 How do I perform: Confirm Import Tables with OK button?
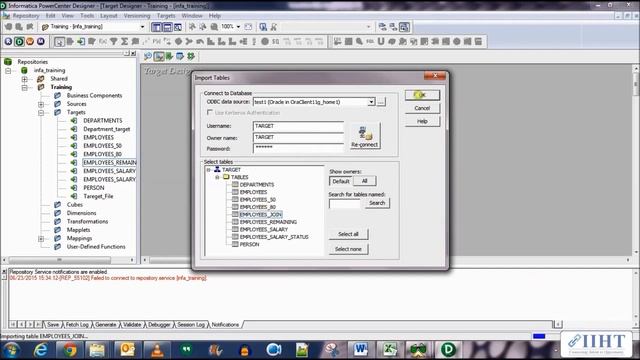(422, 95)
